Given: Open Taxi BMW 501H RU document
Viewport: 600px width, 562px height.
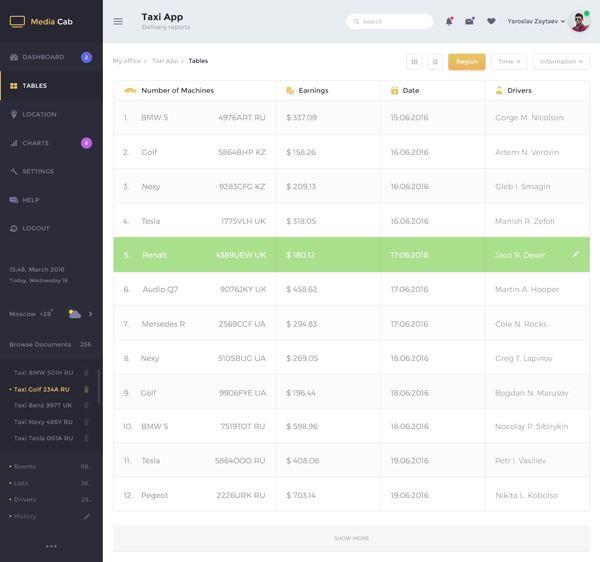Looking at the screenshot, I should click(x=43, y=373).
